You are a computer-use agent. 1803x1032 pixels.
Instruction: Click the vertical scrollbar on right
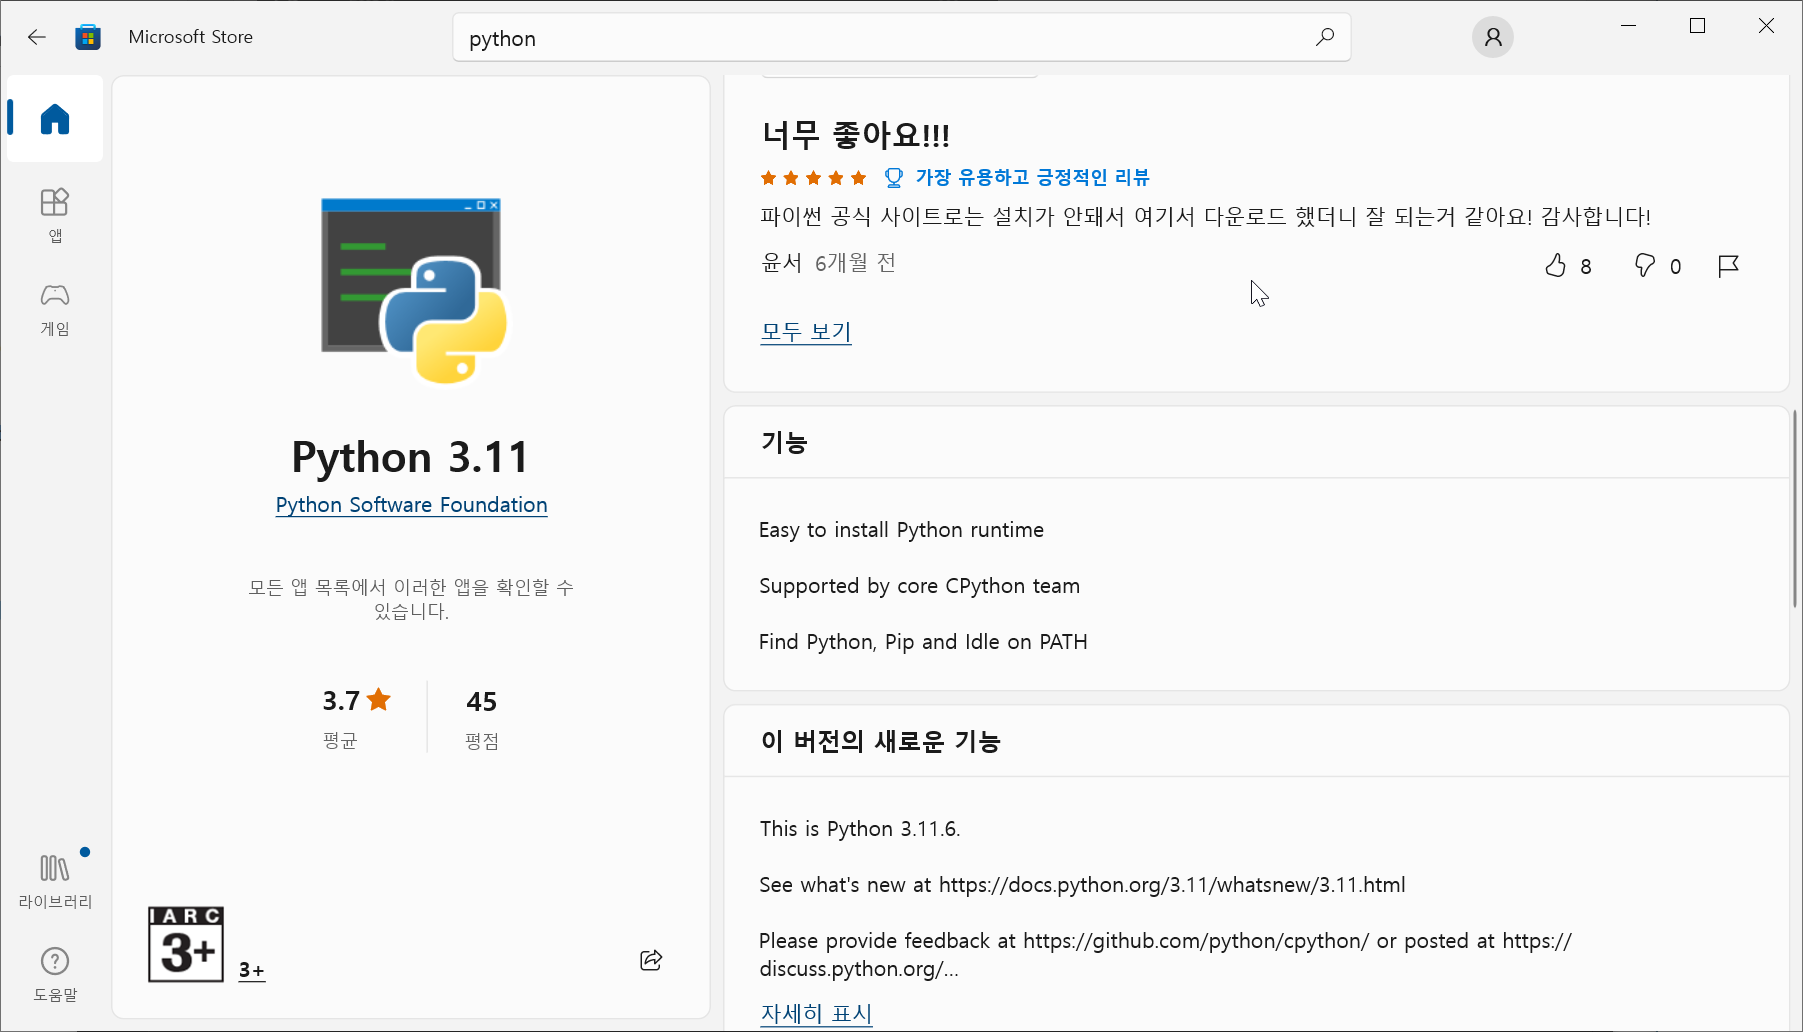click(1795, 508)
